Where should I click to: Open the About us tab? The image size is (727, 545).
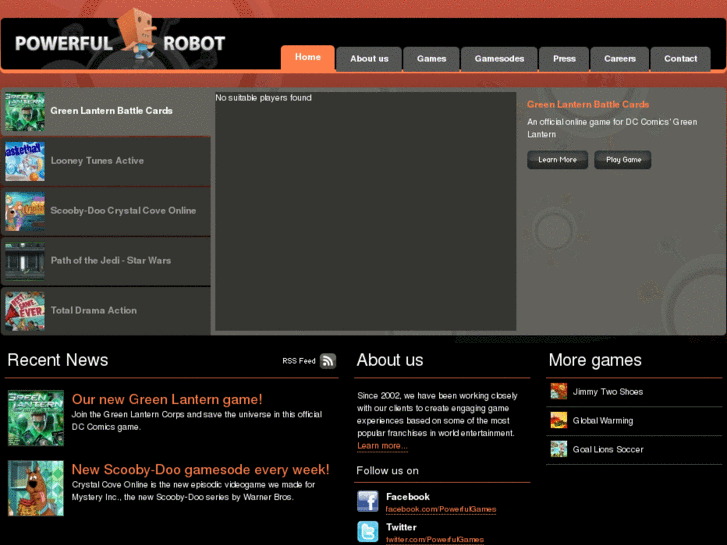pyautogui.click(x=369, y=59)
